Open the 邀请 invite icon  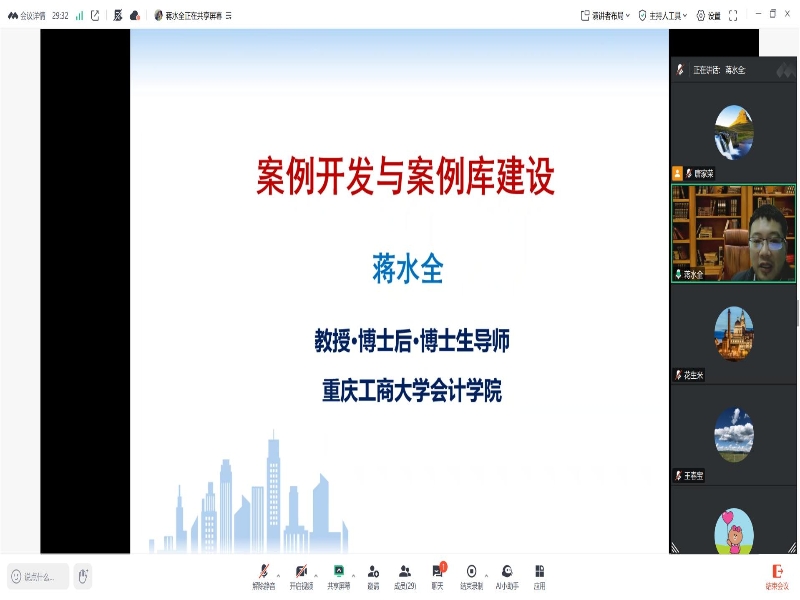click(x=372, y=570)
